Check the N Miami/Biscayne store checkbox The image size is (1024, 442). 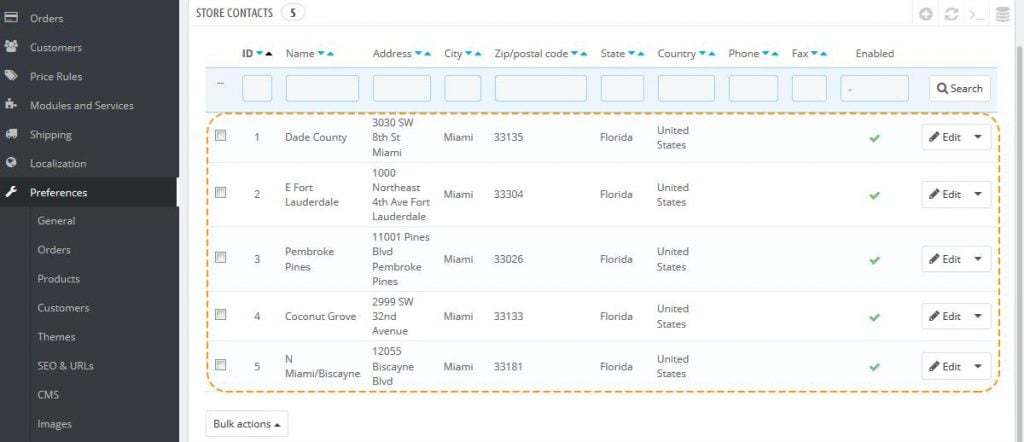pos(221,365)
